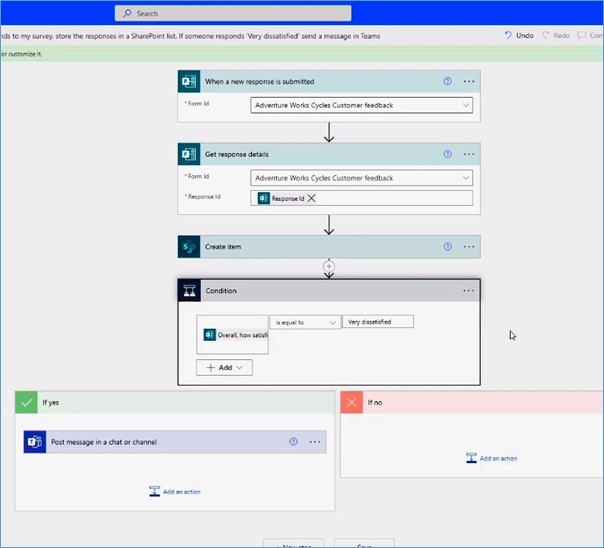The width and height of the screenshot is (604, 548).
Task: Click the search magnifier icon
Action: point(127,13)
